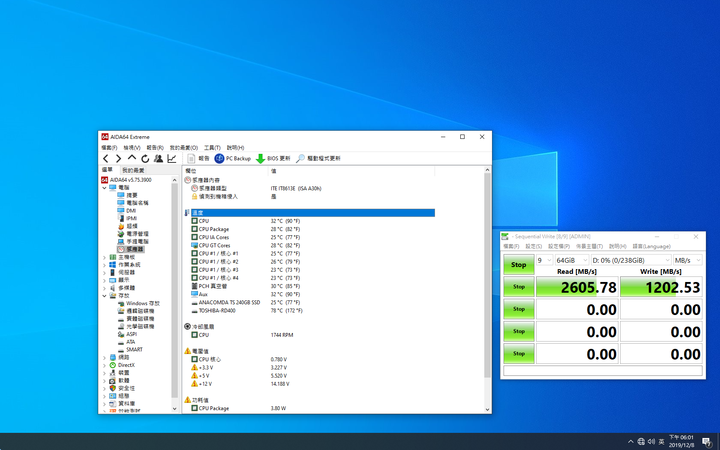
Task: Click the CrystalDiskMark title bar icon
Action: [505, 236]
